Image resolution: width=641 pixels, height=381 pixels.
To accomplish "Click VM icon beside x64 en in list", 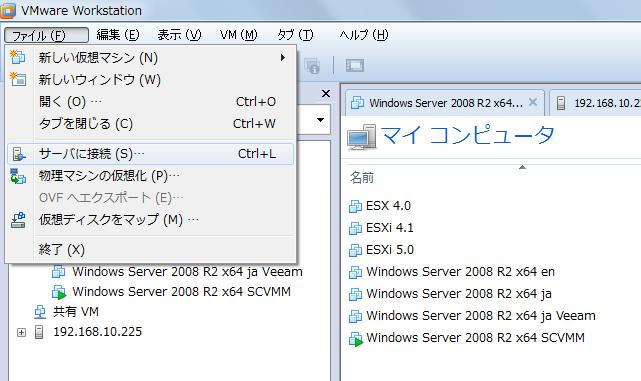I will point(356,272).
